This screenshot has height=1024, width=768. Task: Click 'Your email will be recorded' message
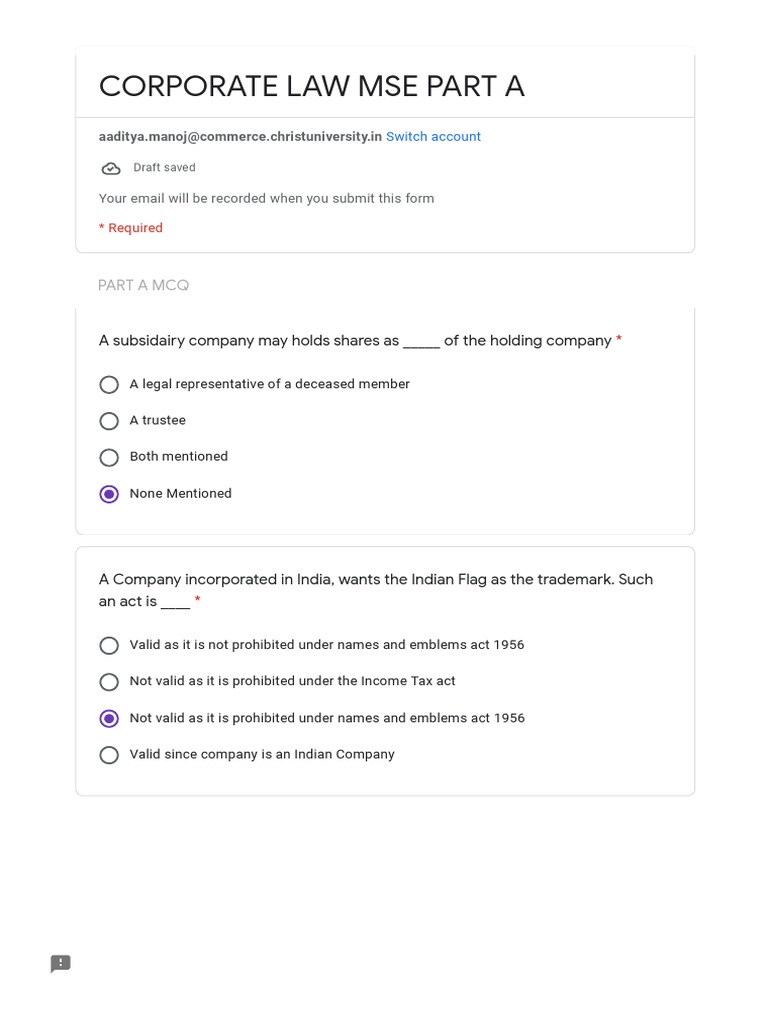click(x=266, y=199)
